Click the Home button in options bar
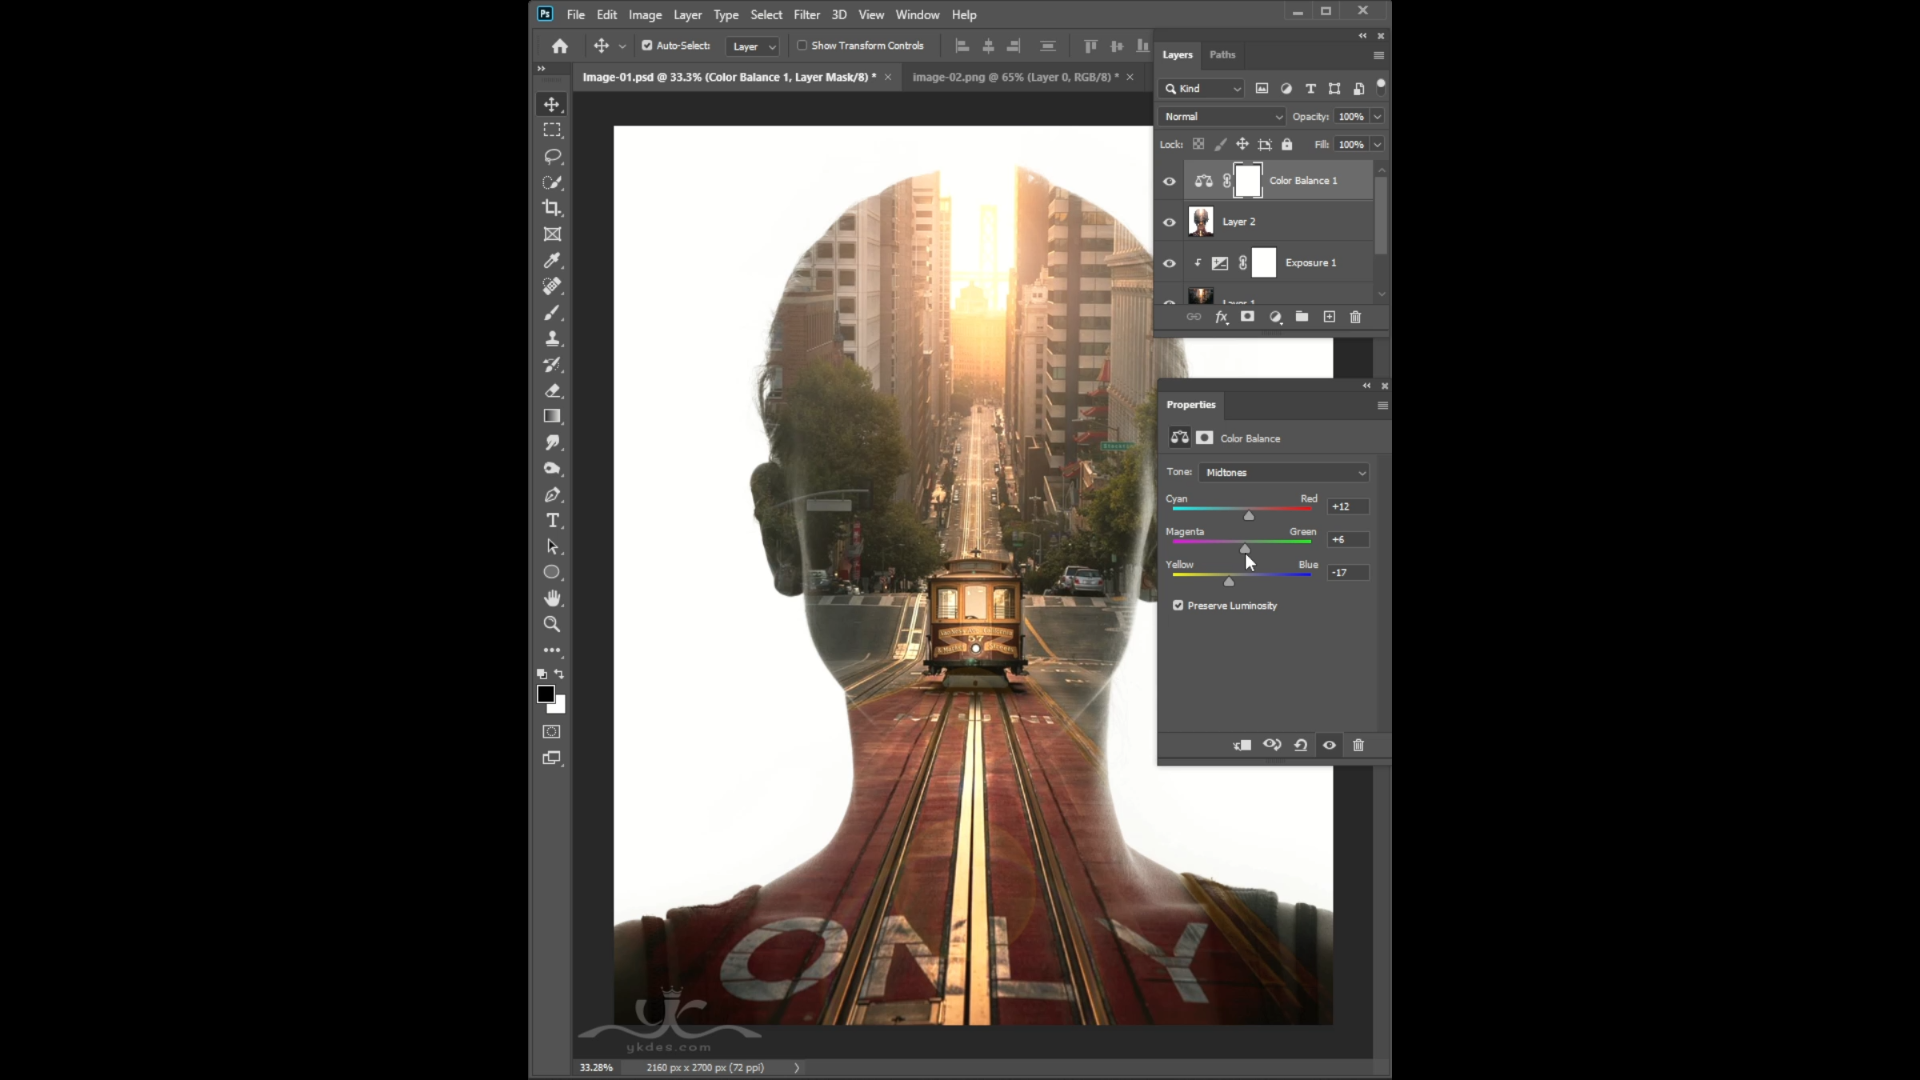The width and height of the screenshot is (1920, 1080). [x=560, y=46]
